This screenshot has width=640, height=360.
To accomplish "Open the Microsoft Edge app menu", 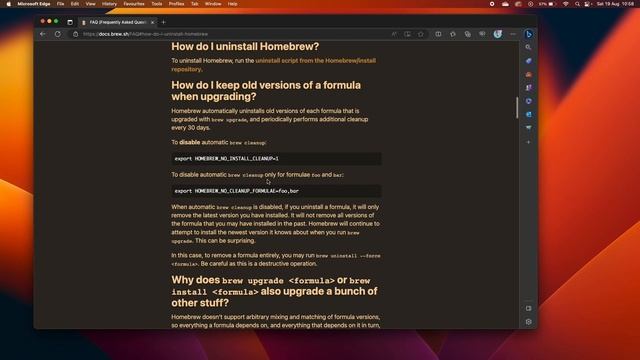I will pyautogui.click(x=34, y=4).
